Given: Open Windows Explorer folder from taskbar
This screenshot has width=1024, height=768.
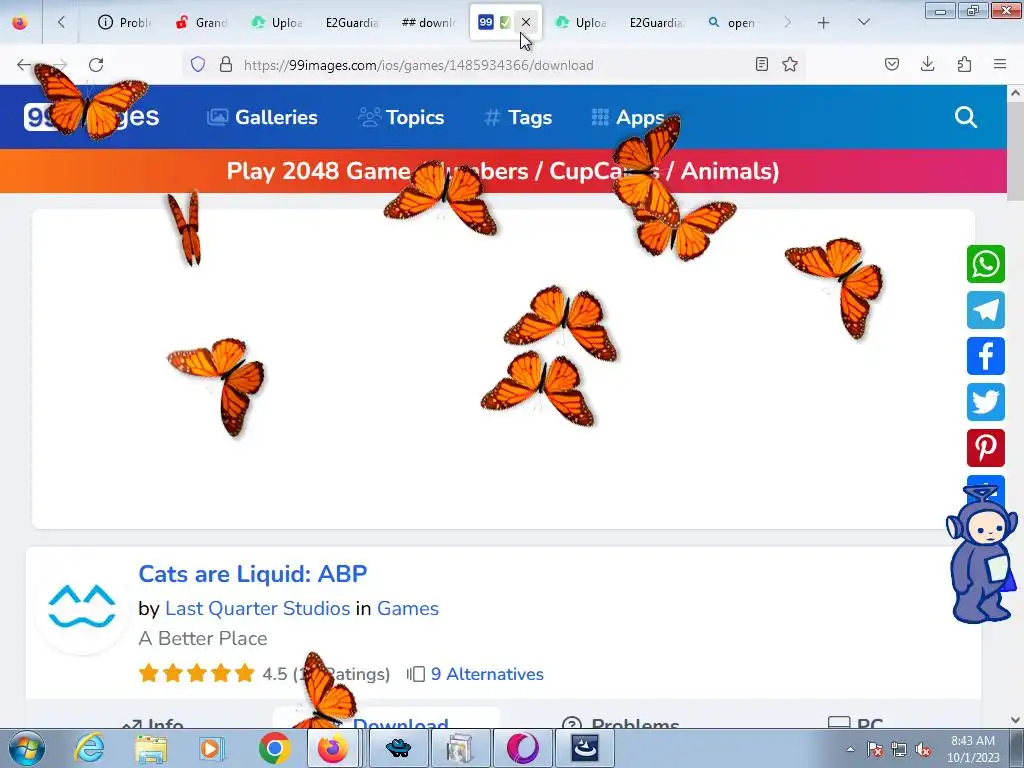Looking at the screenshot, I should coord(151,748).
